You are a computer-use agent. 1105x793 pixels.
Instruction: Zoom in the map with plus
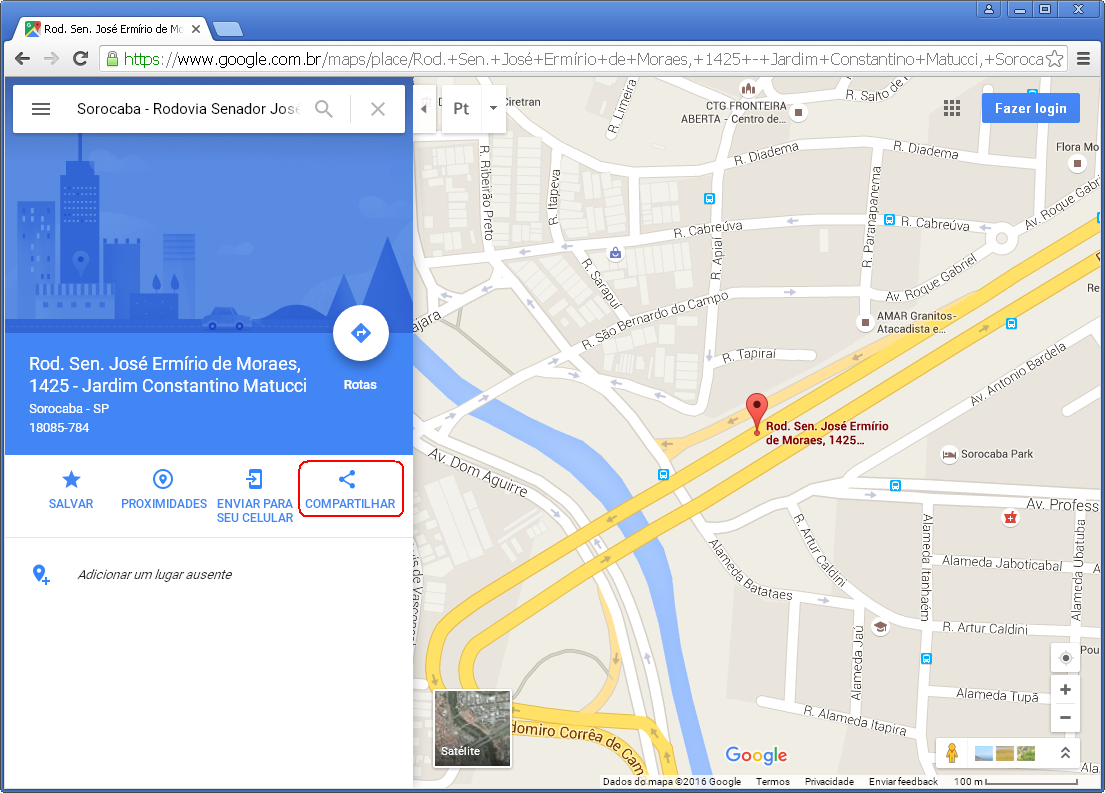1065,690
